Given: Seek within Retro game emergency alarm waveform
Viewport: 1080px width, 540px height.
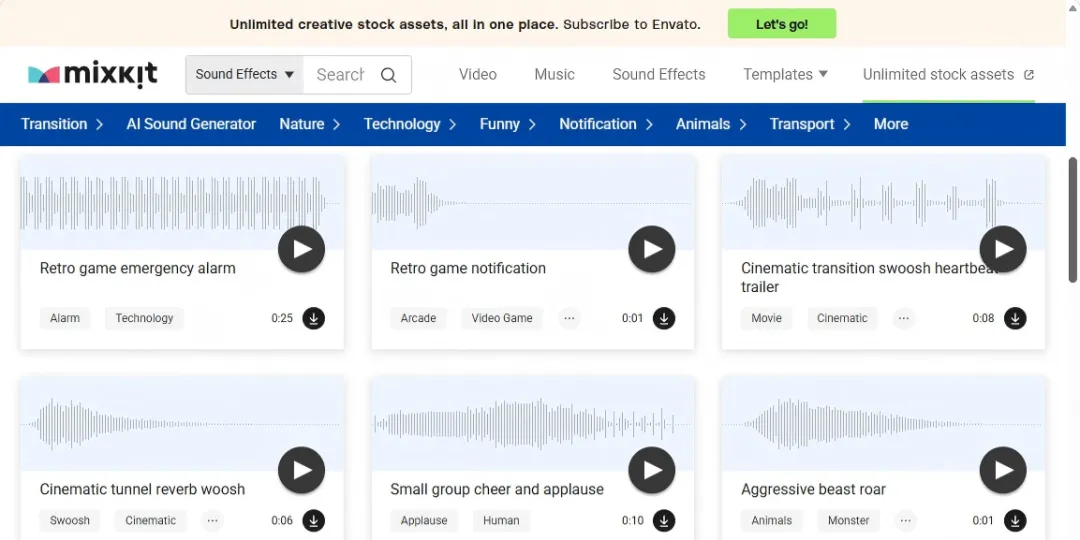Looking at the screenshot, I should [182, 203].
